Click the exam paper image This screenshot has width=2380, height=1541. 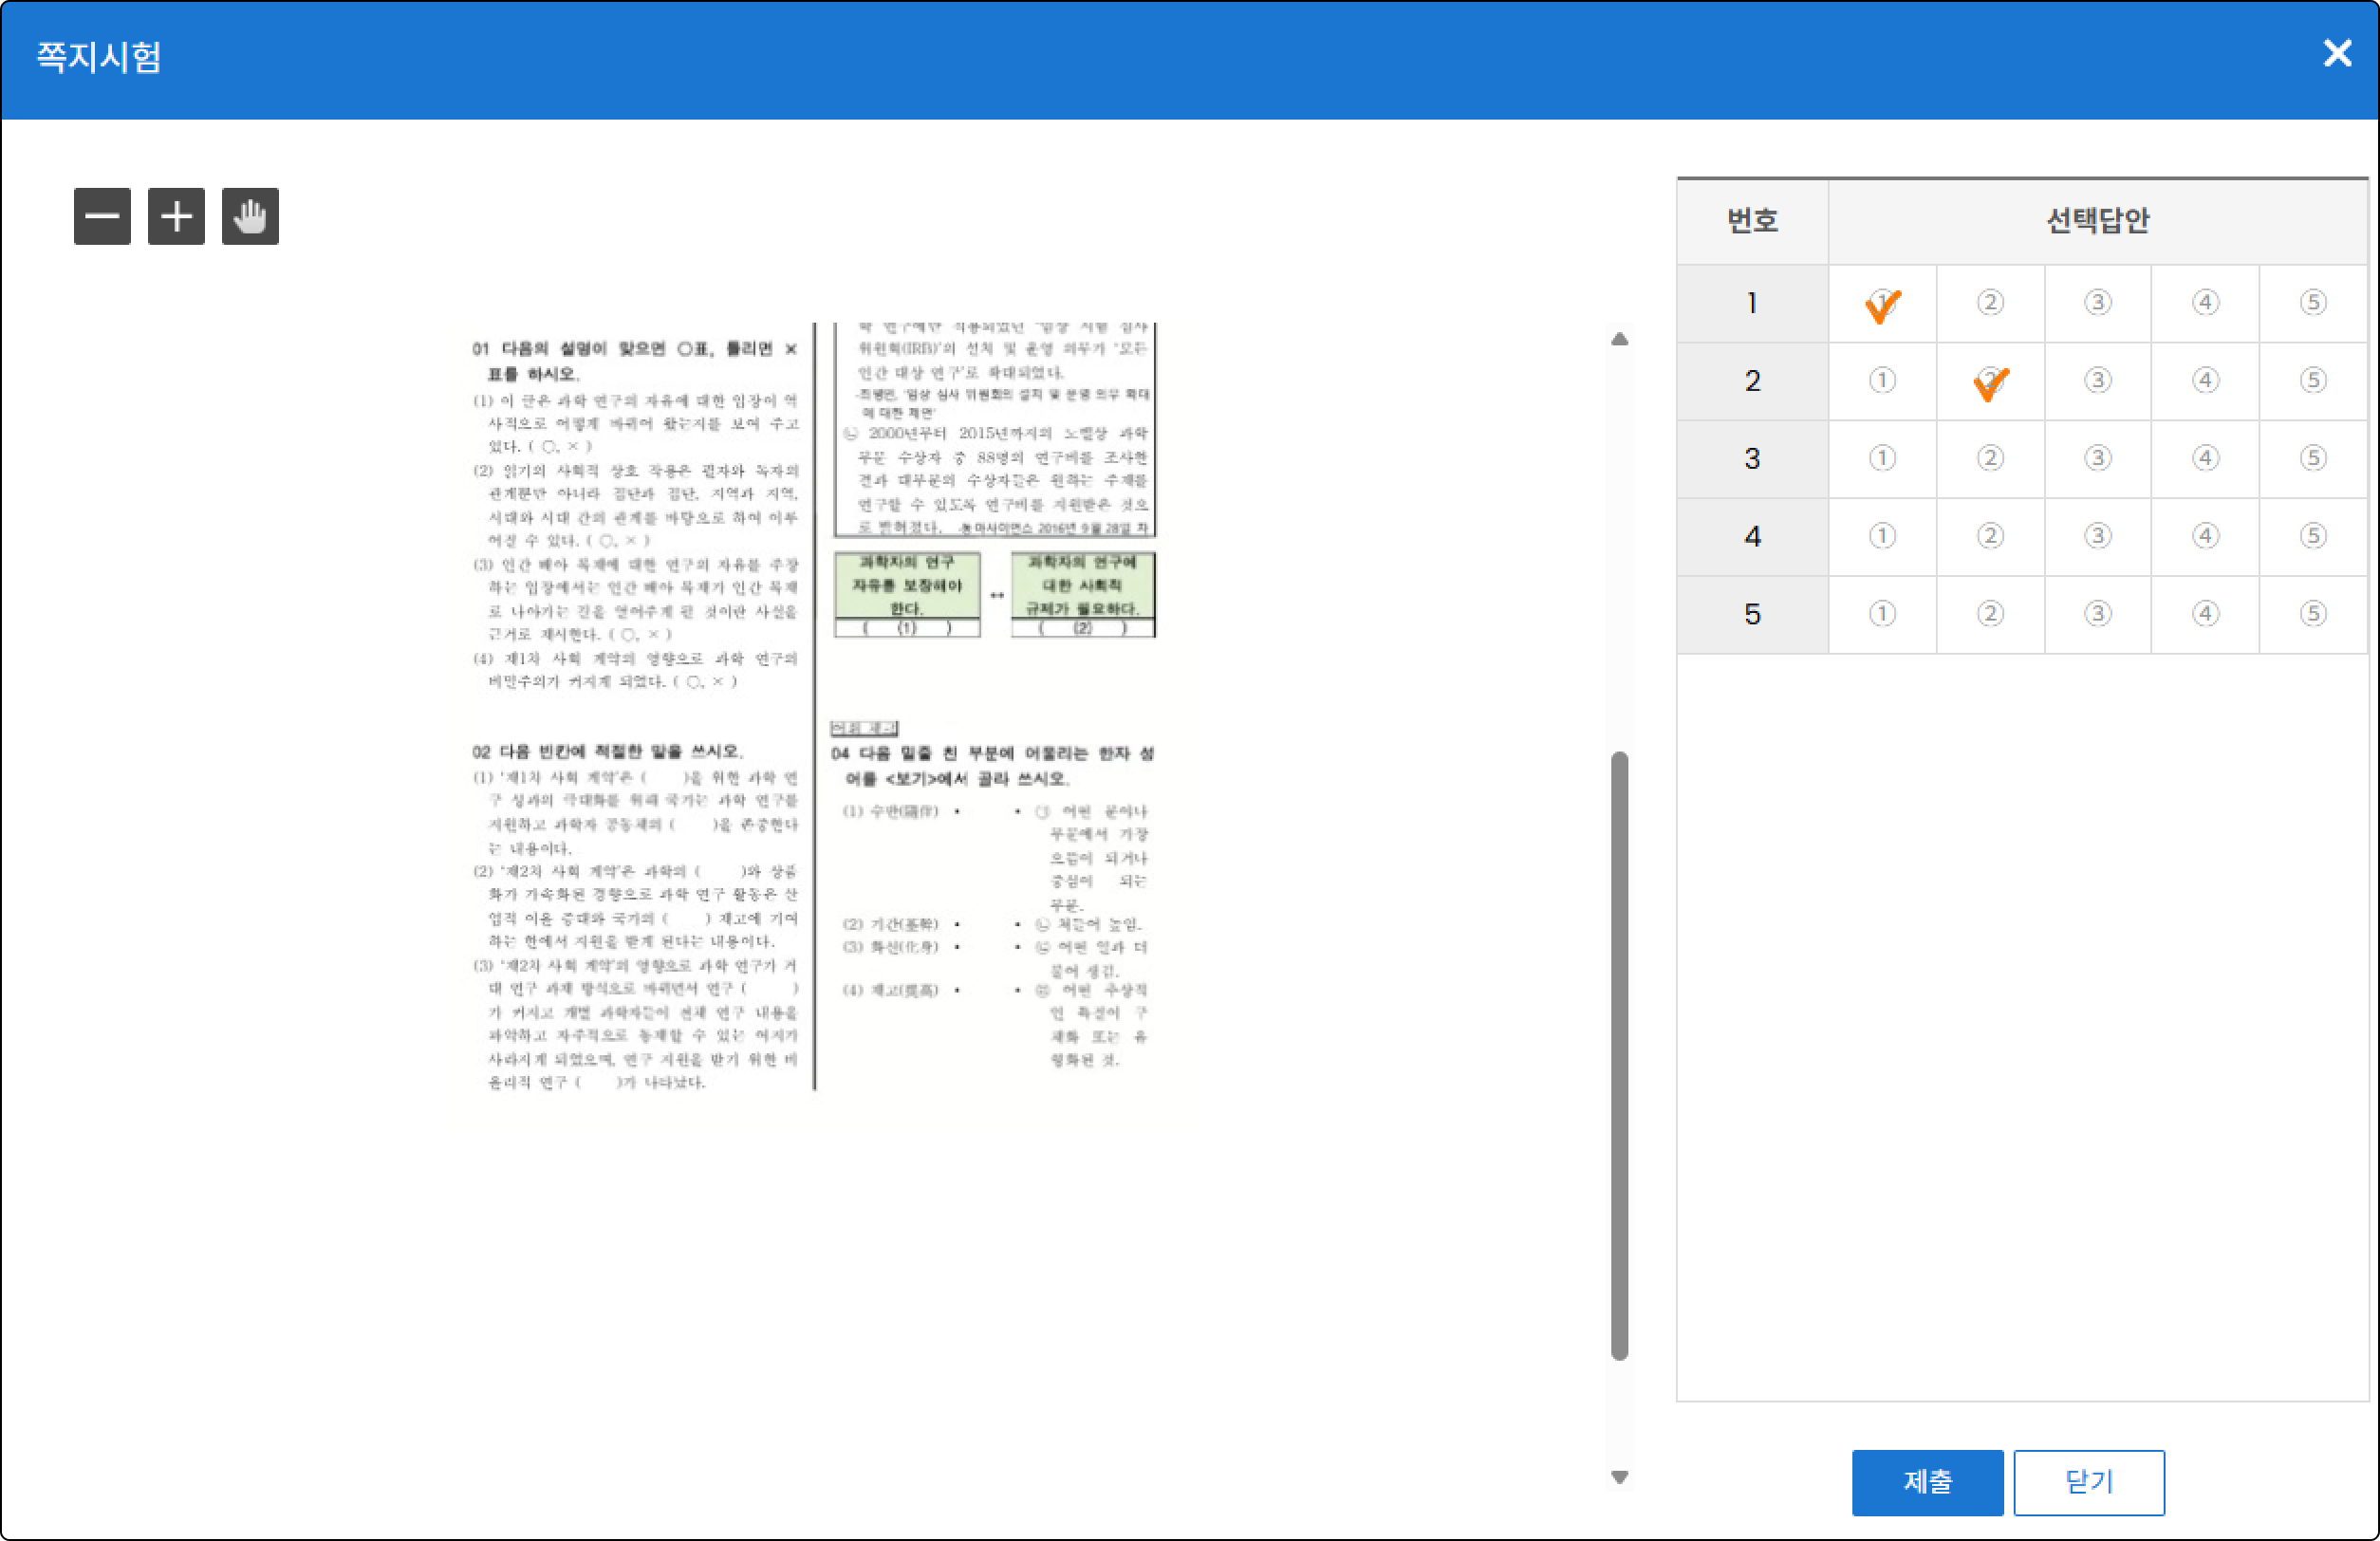(x=815, y=706)
